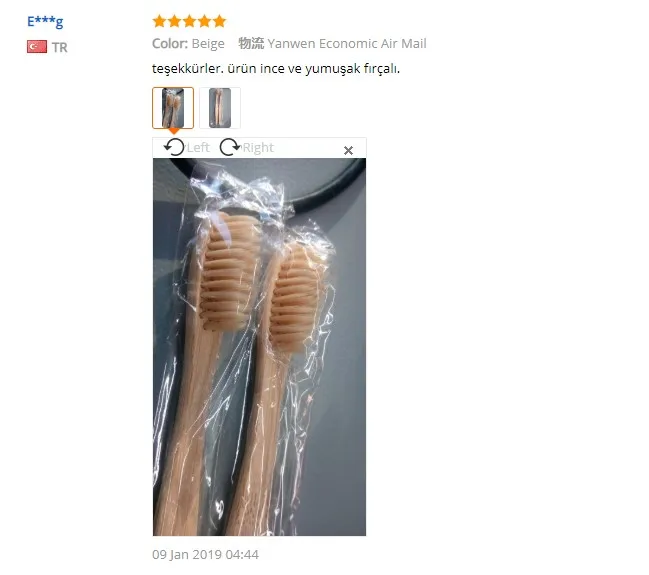Screen dimensions: 649x575
Task: Open reviewer E***g's profile name
Action: tap(45, 22)
